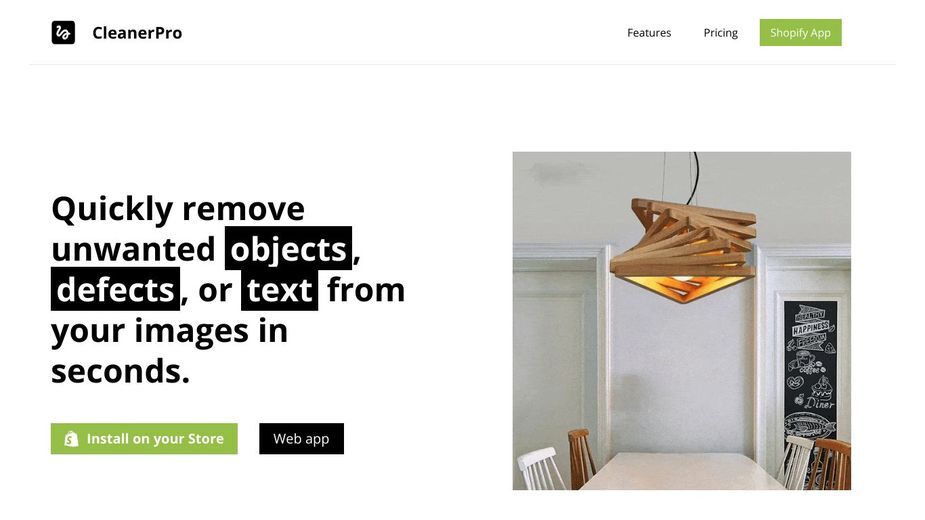Click the green Shopify App button
925x520 pixels.
coord(801,32)
